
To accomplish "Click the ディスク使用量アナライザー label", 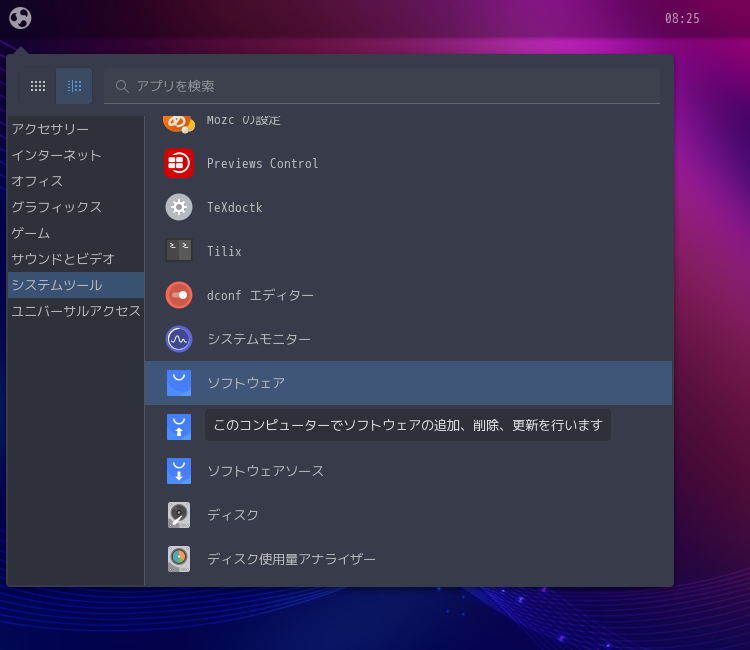I will point(291,559).
